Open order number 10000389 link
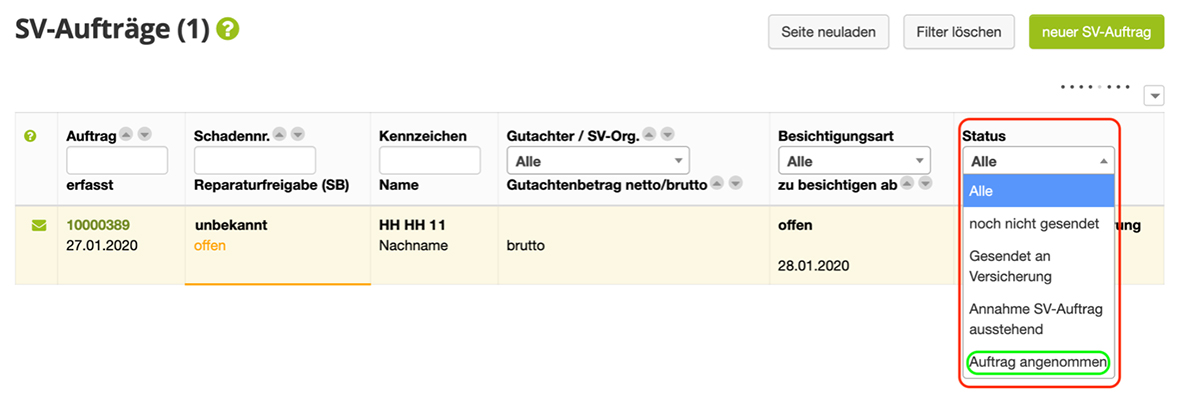1200x400 pixels. click(x=98, y=225)
